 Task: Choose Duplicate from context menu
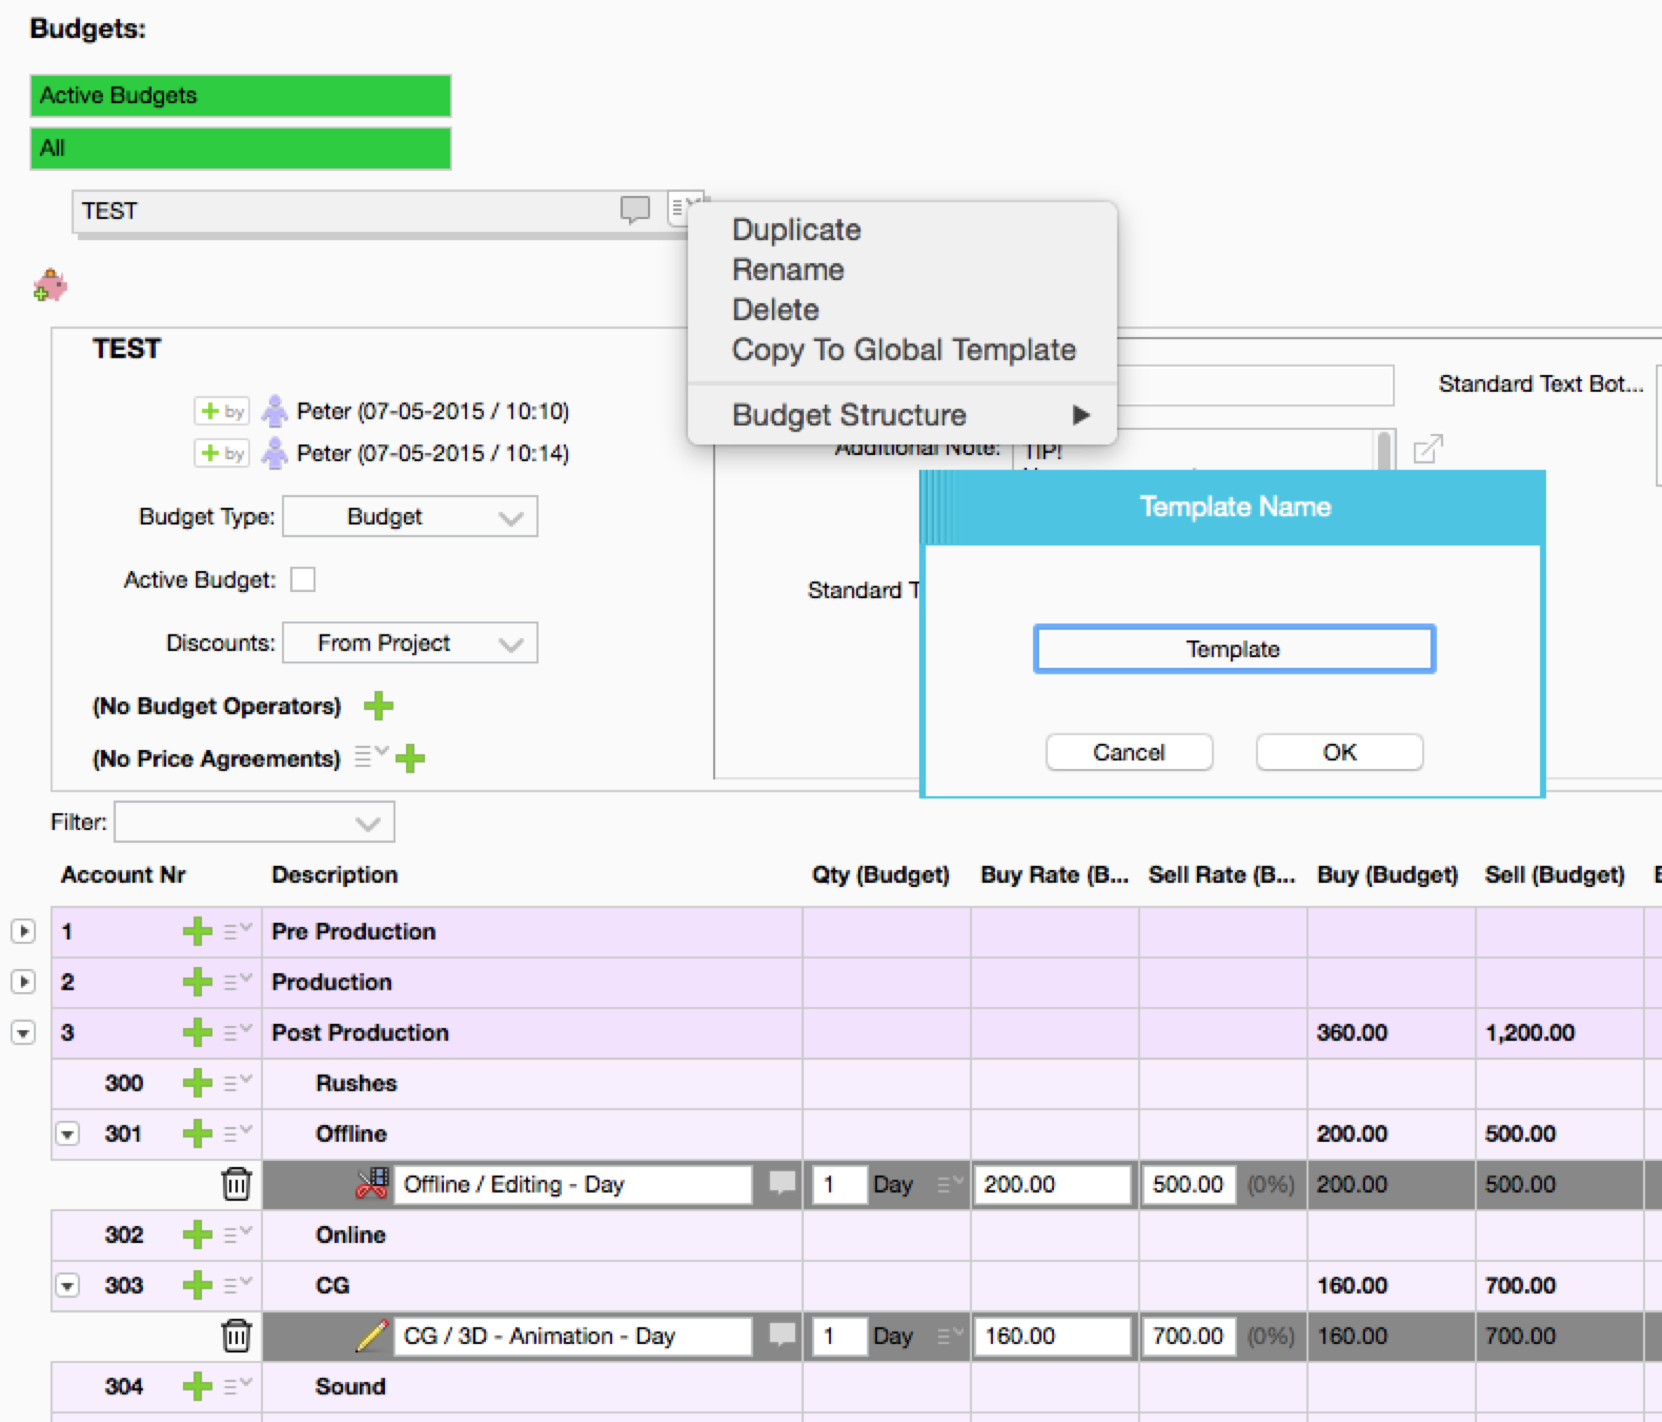click(796, 229)
